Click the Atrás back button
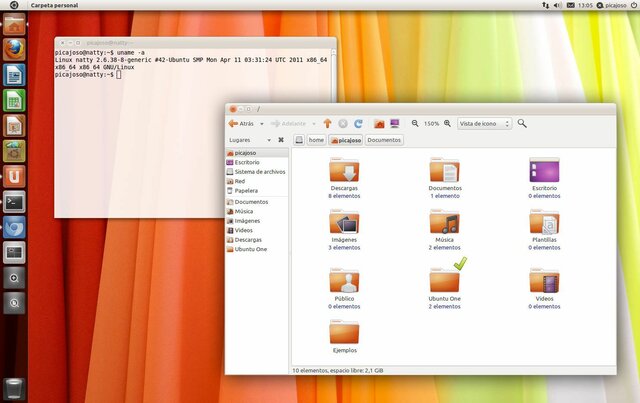Viewport: 640px width, 403px height. tap(242, 123)
